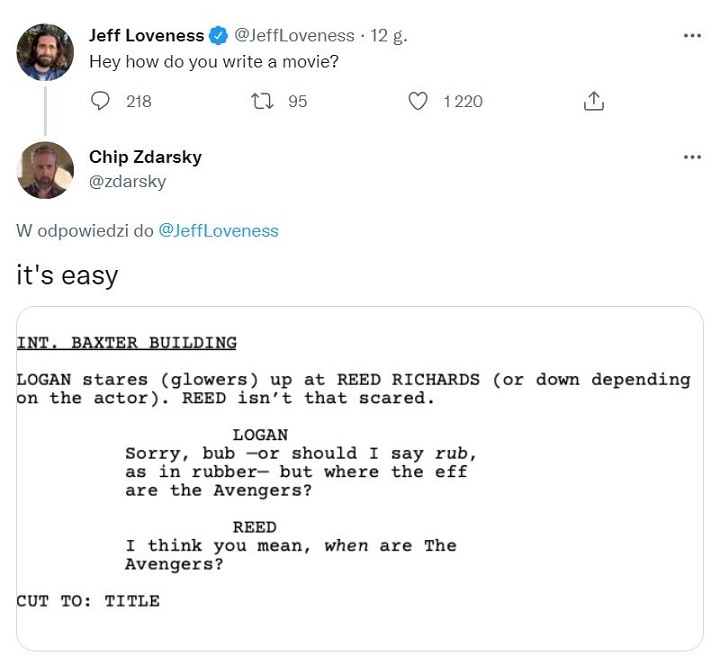The width and height of the screenshot is (720, 665).
Task: Click the 218 replies count number
Action: tap(139, 101)
